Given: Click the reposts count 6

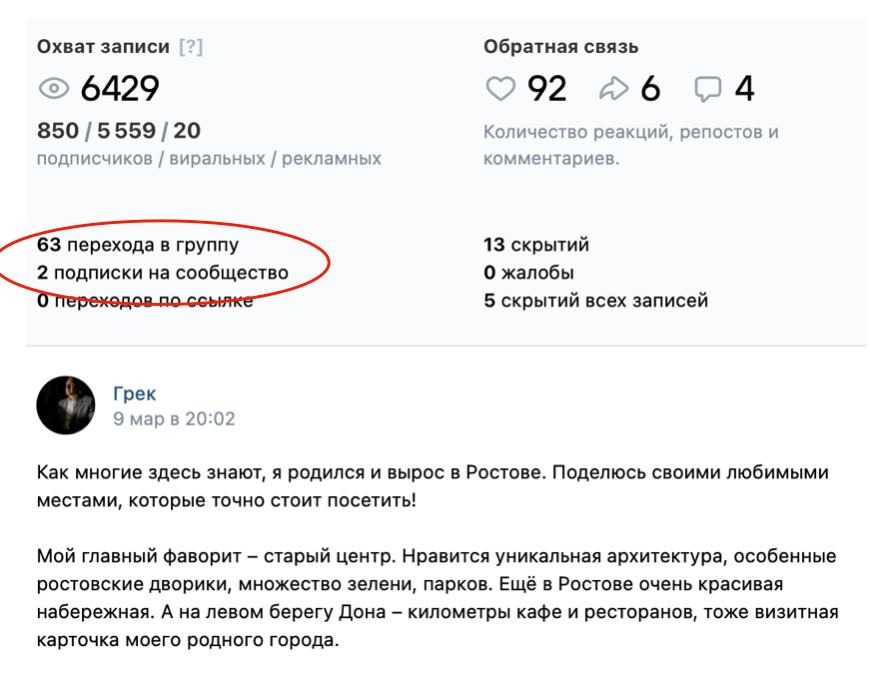Looking at the screenshot, I should [650, 90].
